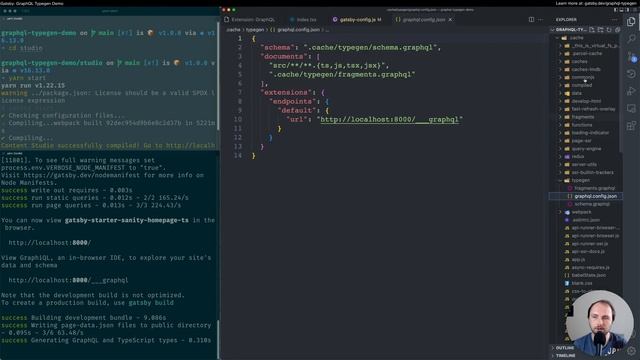The image size is (640, 360).
Task: Open api-ssr-docs.js in Explorer
Action: click(x=588, y=251)
